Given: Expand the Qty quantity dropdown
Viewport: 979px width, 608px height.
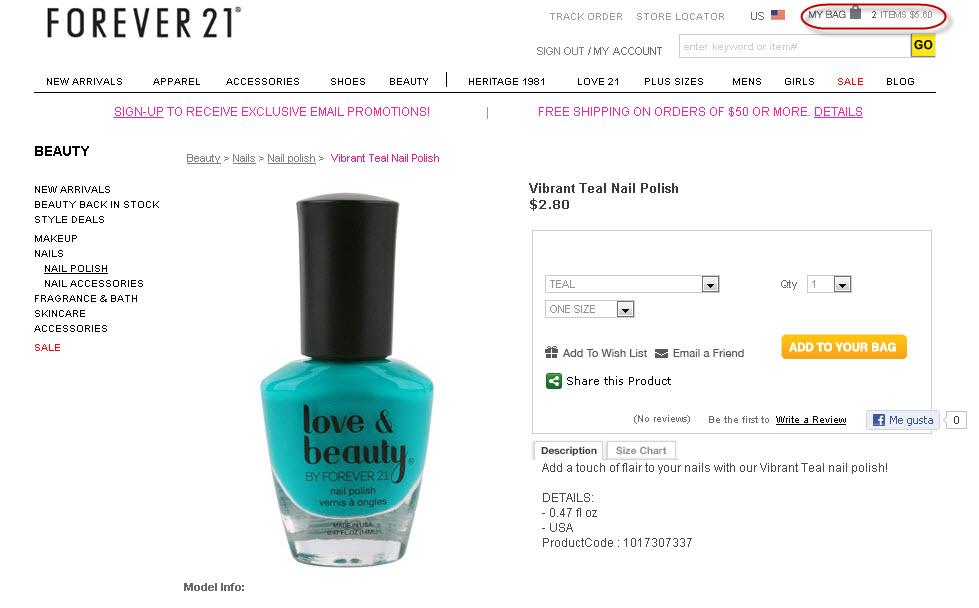Looking at the screenshot, I should pos(829,284).
